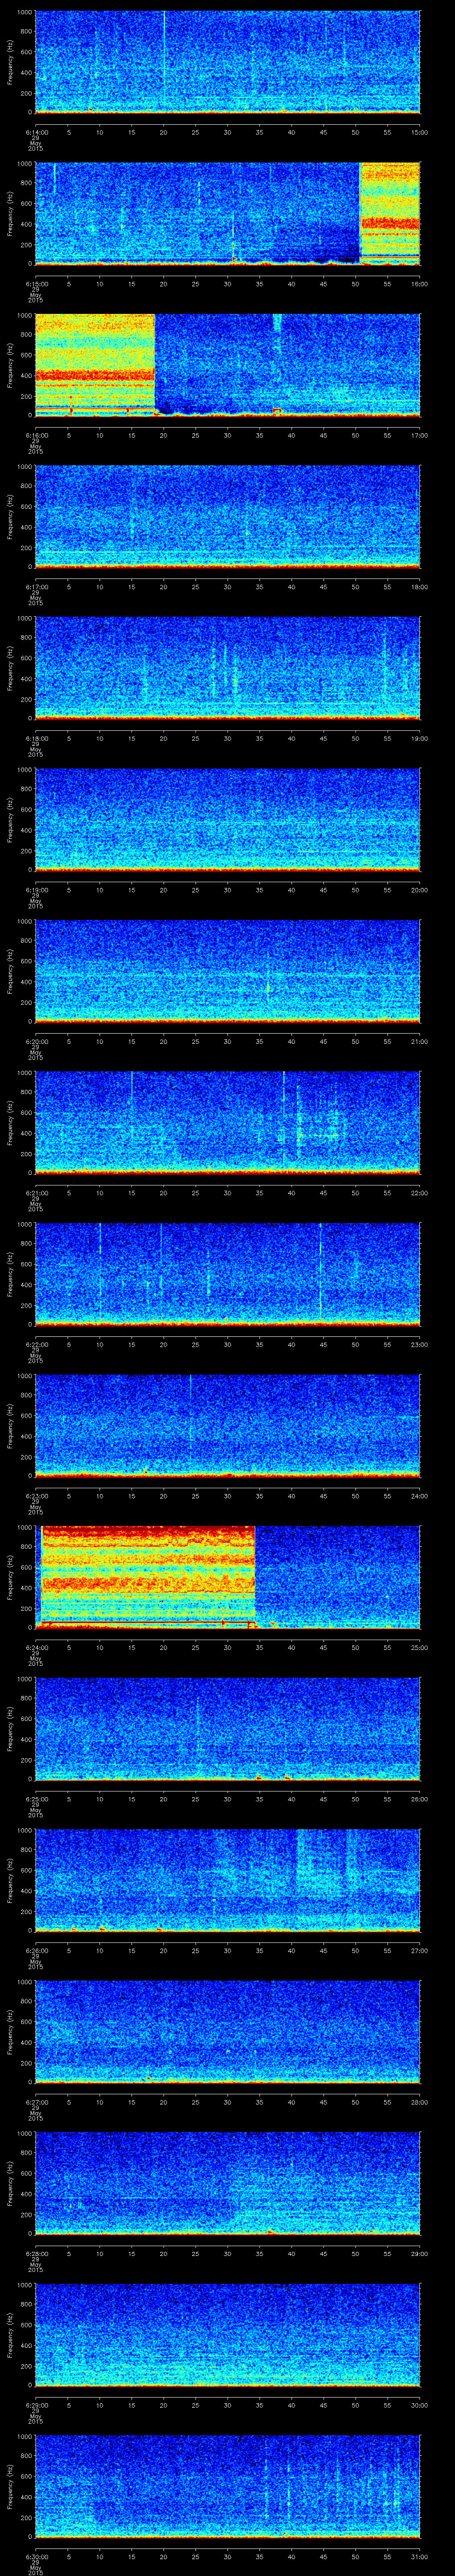This screenshot has width=455, height=2576.
Task: Click 'Frequency (Hz)' axis label of 6:24:00 panel
Action: tap(10, 1577)
